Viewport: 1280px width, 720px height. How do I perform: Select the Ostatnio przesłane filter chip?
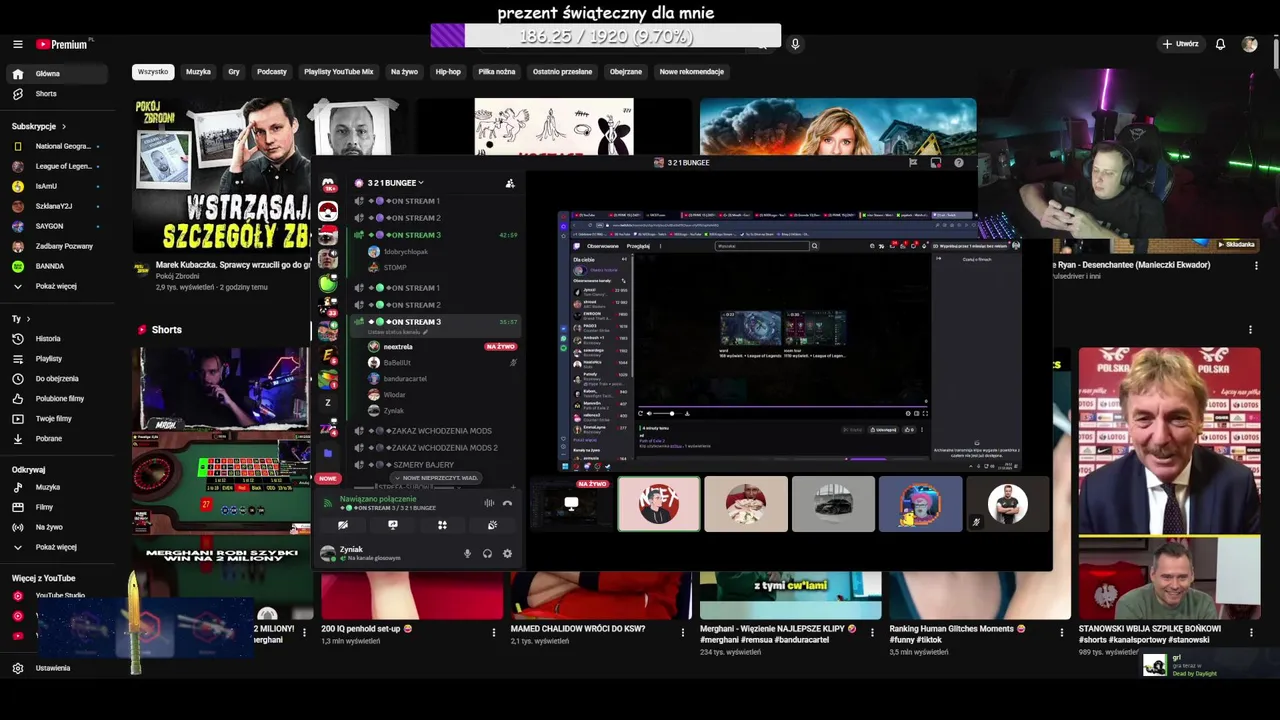coord(562,72)
